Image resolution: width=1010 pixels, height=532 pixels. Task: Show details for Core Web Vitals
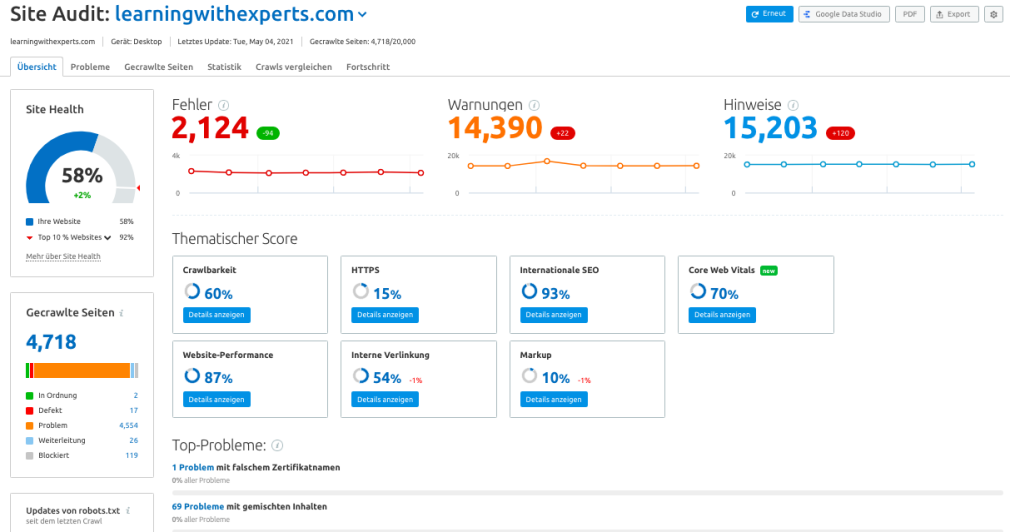tap(722, 315)
